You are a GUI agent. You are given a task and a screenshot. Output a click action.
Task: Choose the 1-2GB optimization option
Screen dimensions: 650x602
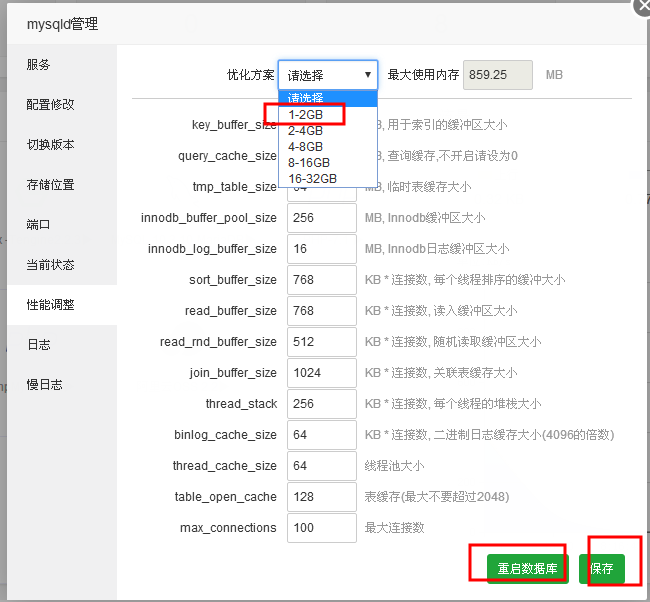[328, 115]
